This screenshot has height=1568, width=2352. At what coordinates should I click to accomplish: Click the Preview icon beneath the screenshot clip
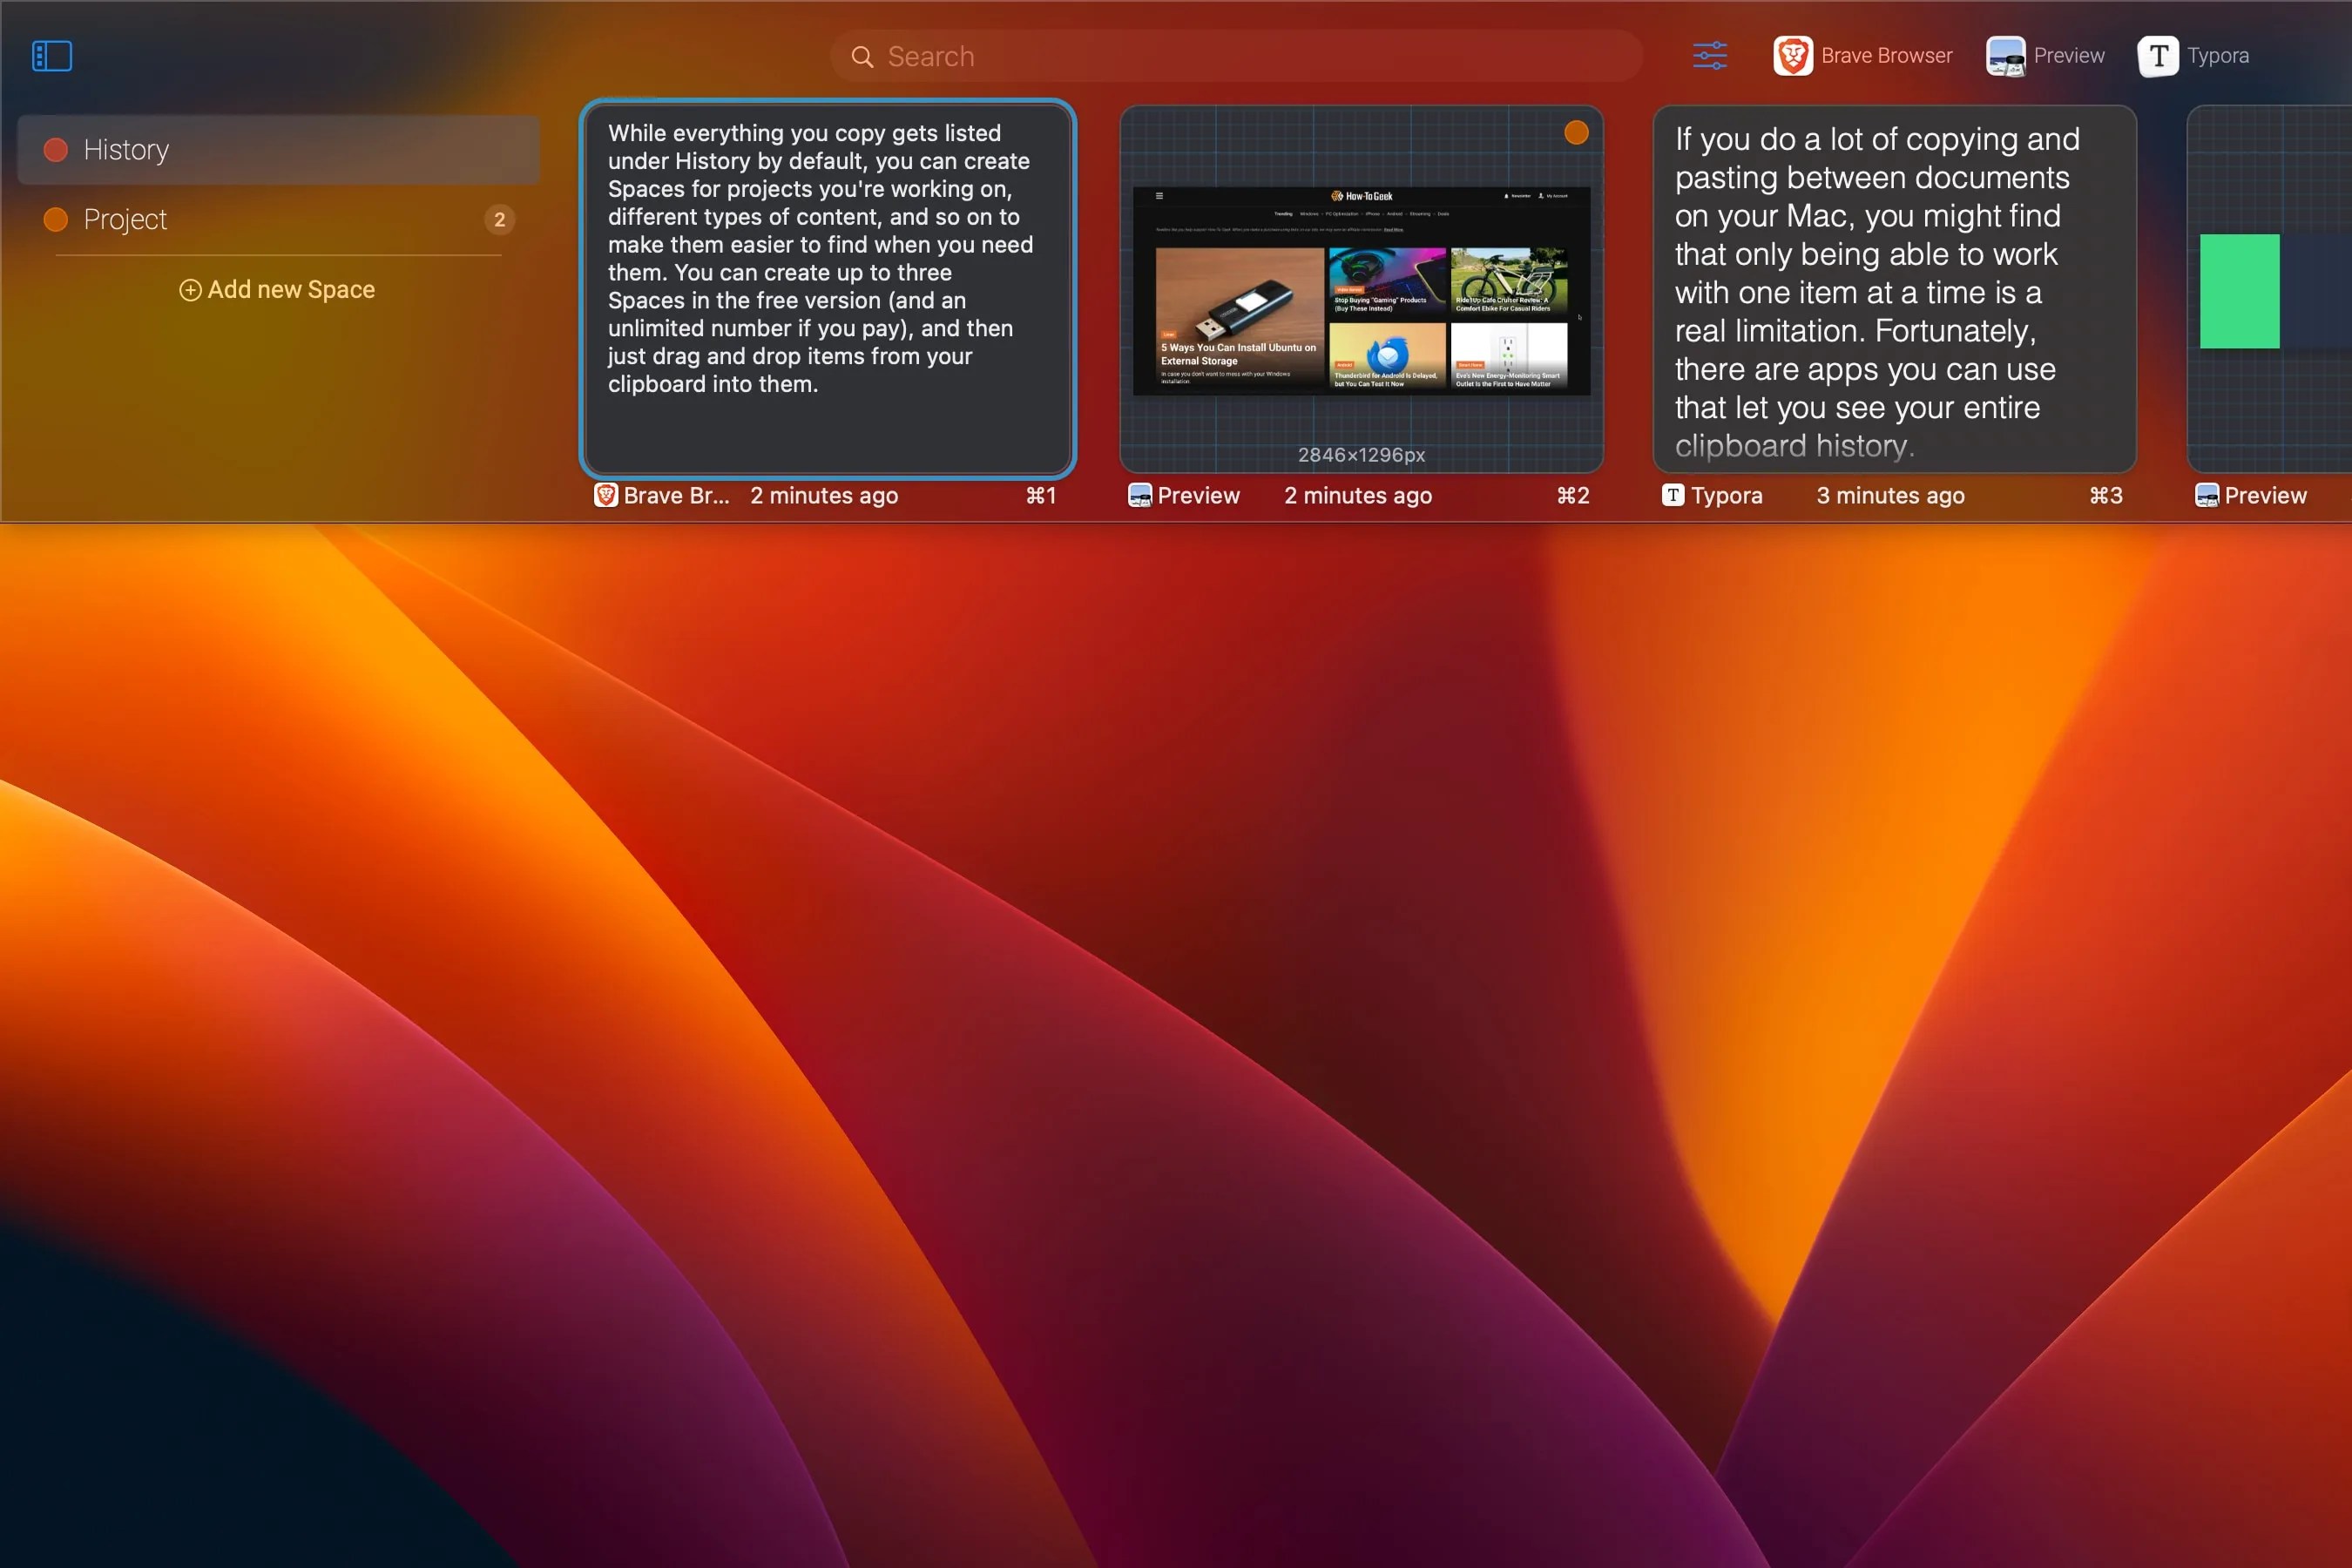click(1139, 495)
